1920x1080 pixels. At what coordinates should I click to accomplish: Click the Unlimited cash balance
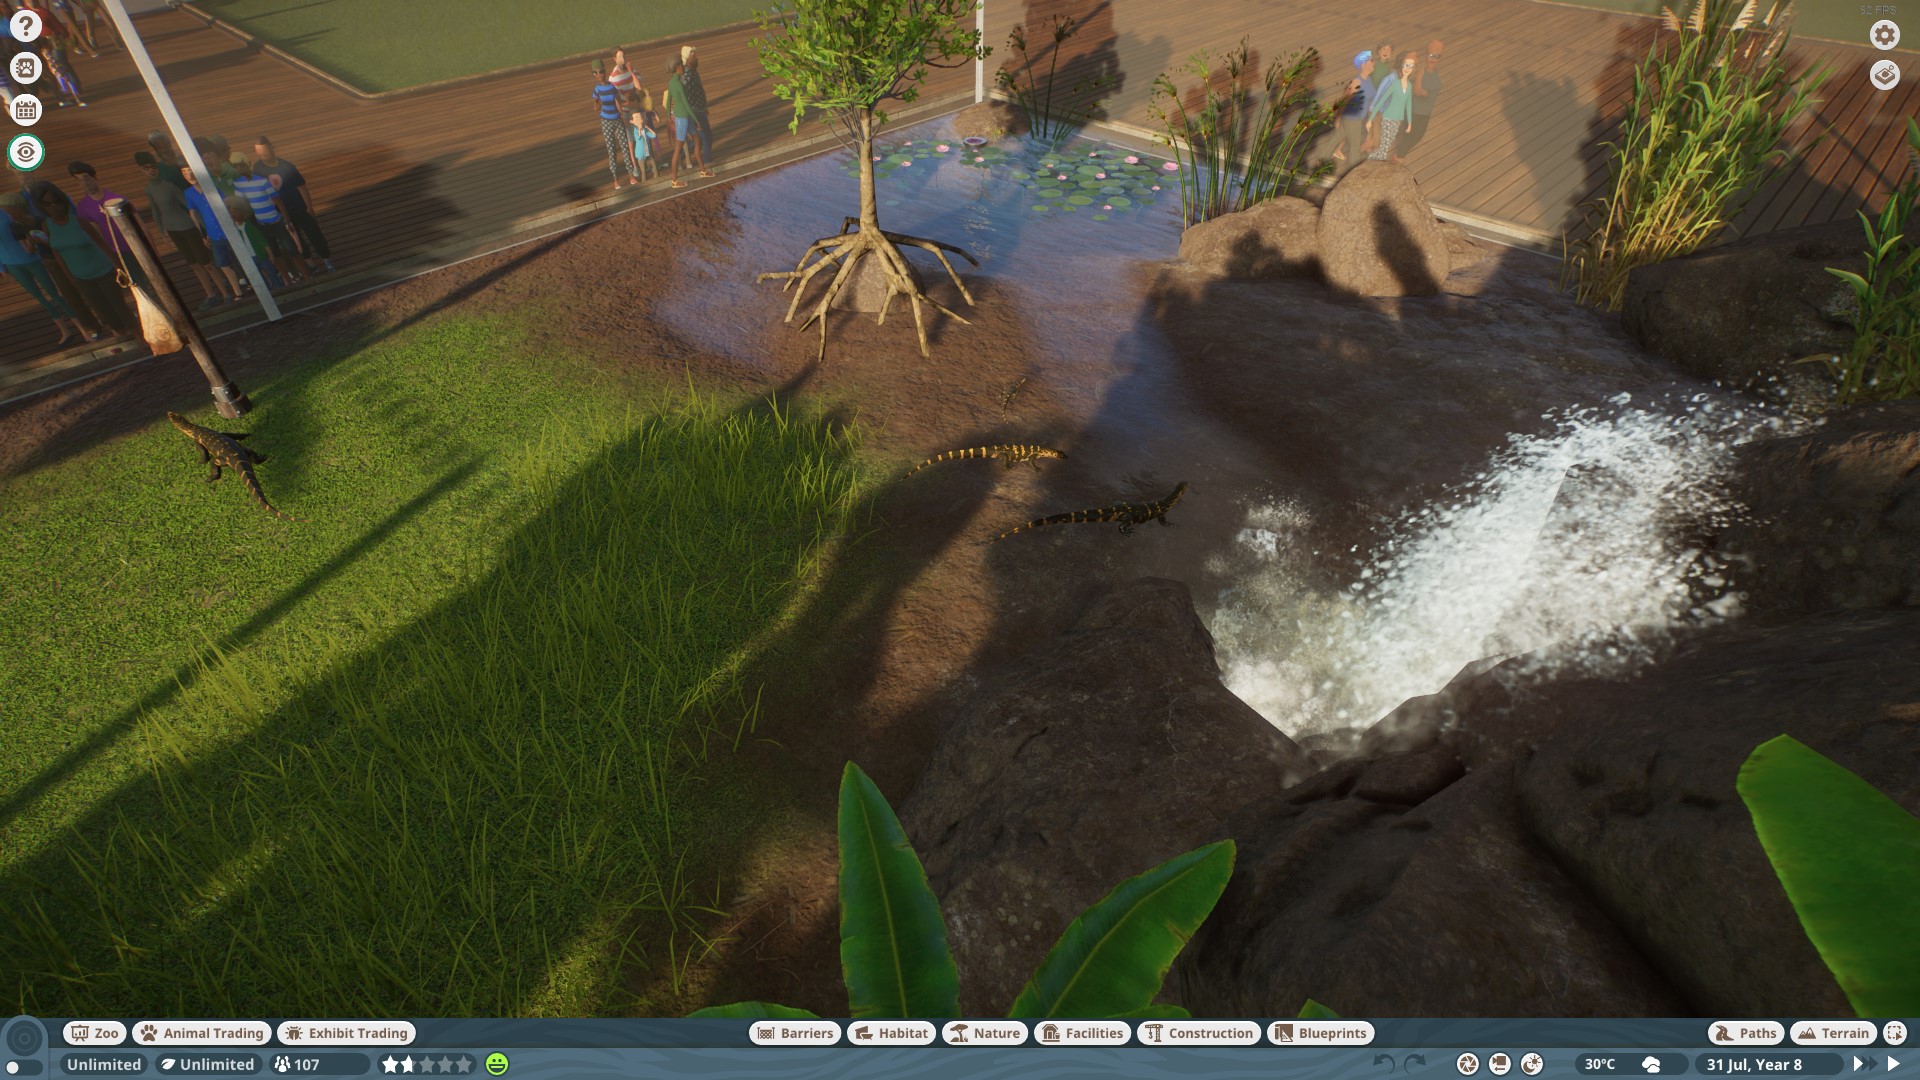(x=103, y=1064)
